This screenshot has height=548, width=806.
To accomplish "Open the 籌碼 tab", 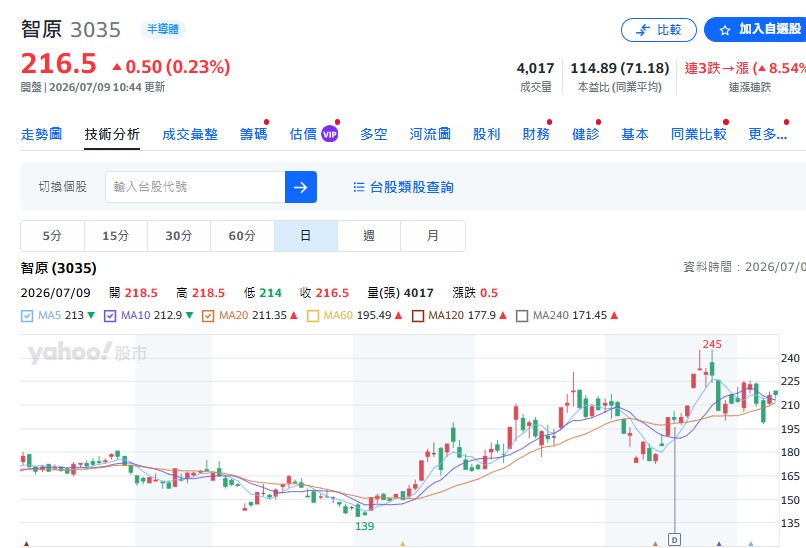I will click(x=253, y=134).
